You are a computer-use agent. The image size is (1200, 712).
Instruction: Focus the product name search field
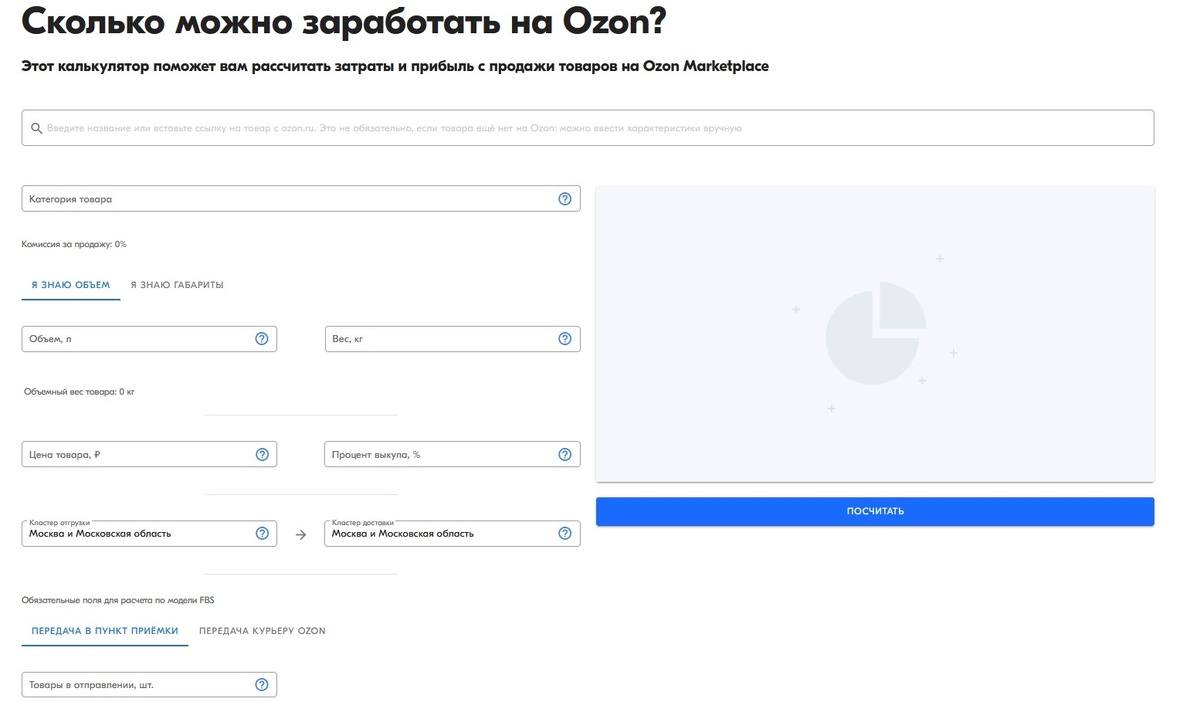coord(588,128)
